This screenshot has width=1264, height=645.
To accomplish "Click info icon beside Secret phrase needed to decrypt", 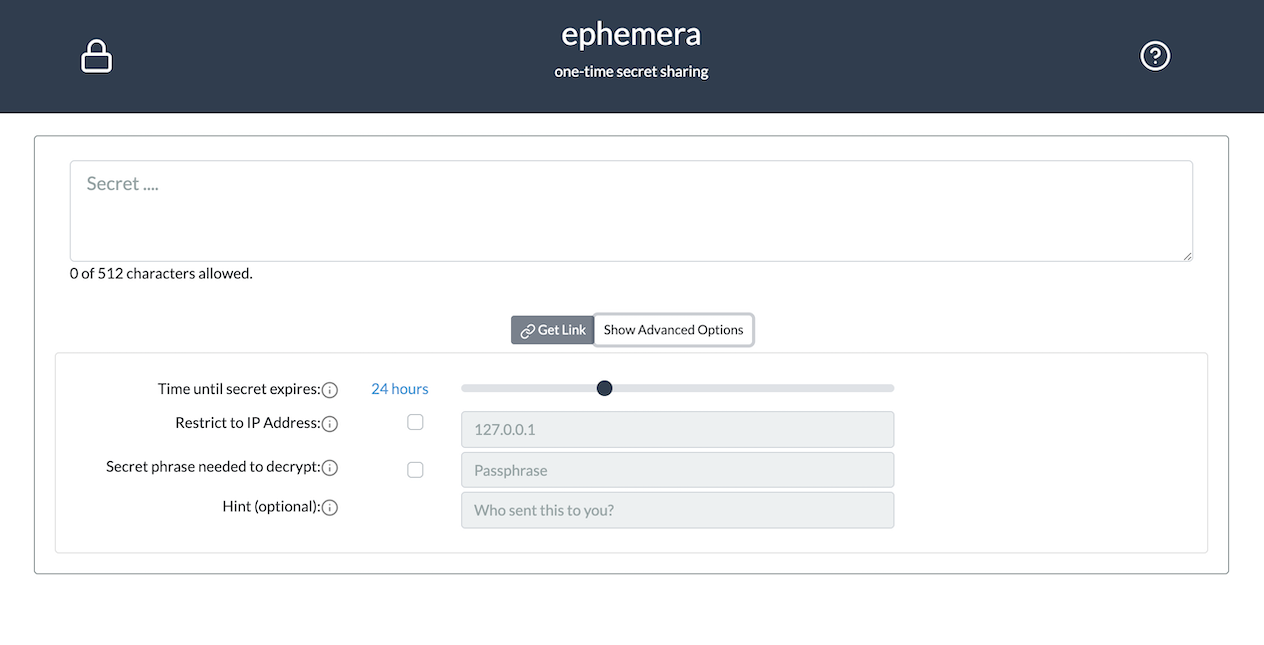I will click(x=330, y=468).
